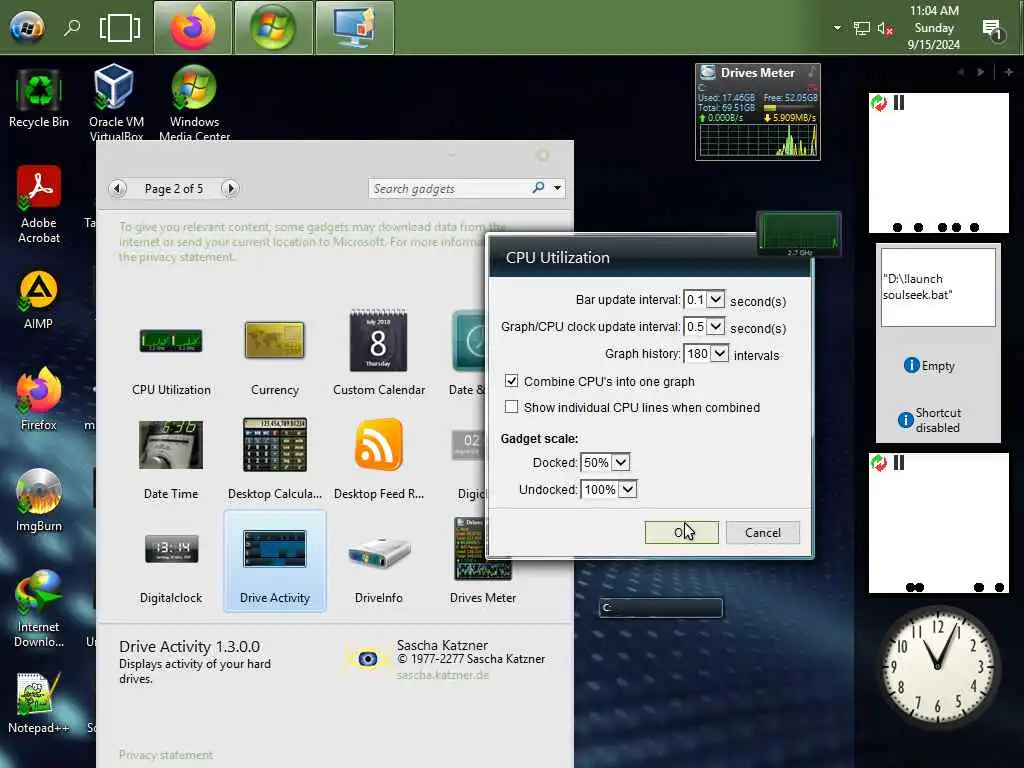This screenshot has width=1024, height=768.
Task: Open Notepad++ desktop icon
Action: pyautogui.click(x=39, y=703)
